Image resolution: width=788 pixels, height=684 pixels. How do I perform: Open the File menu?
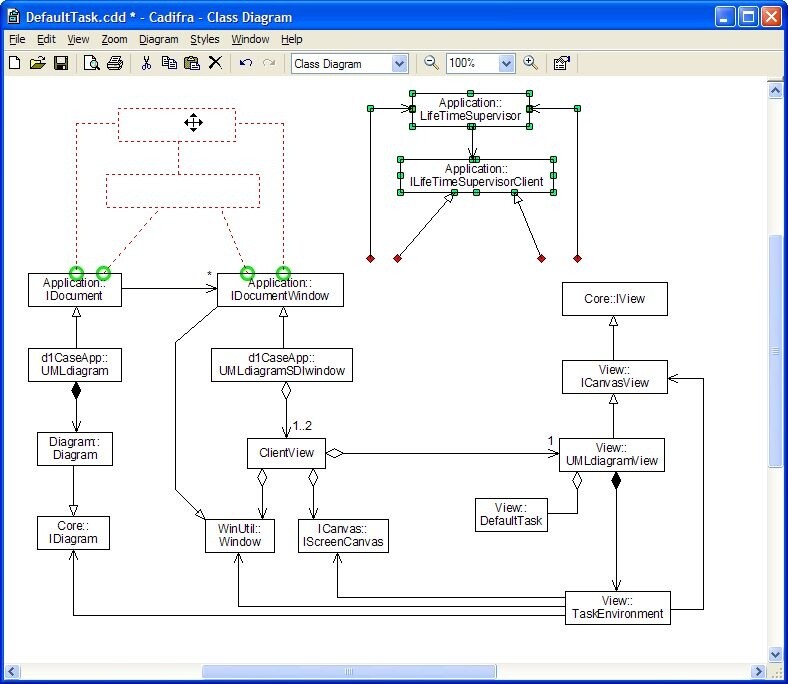(x=17, y=39)
